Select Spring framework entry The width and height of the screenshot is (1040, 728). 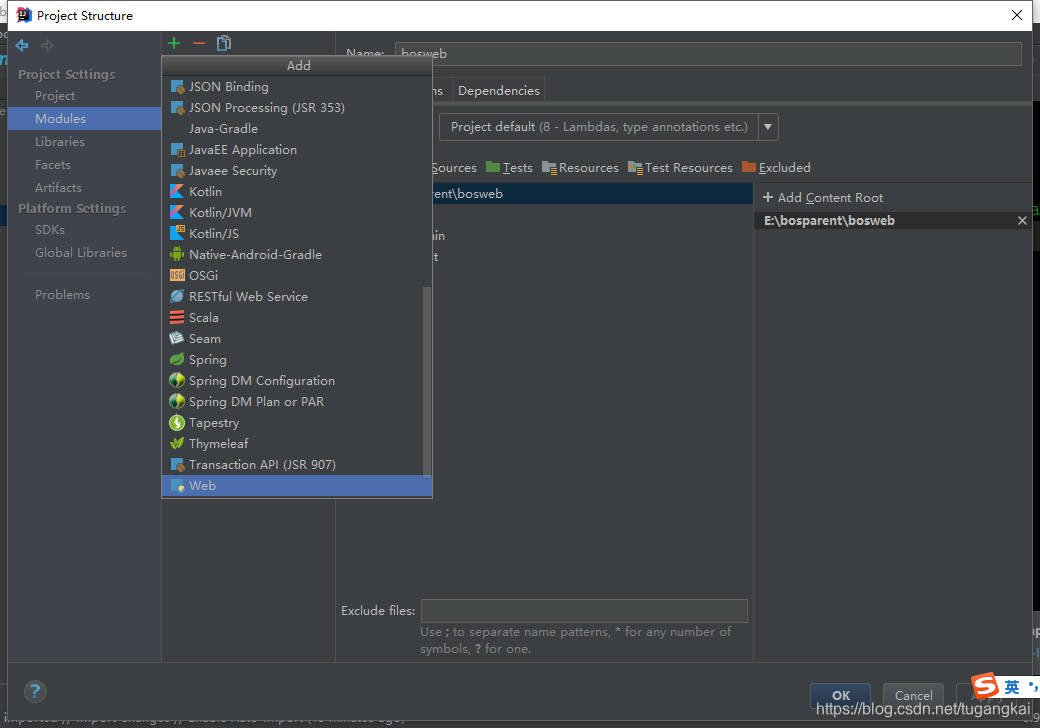click(x=292, y=359)
